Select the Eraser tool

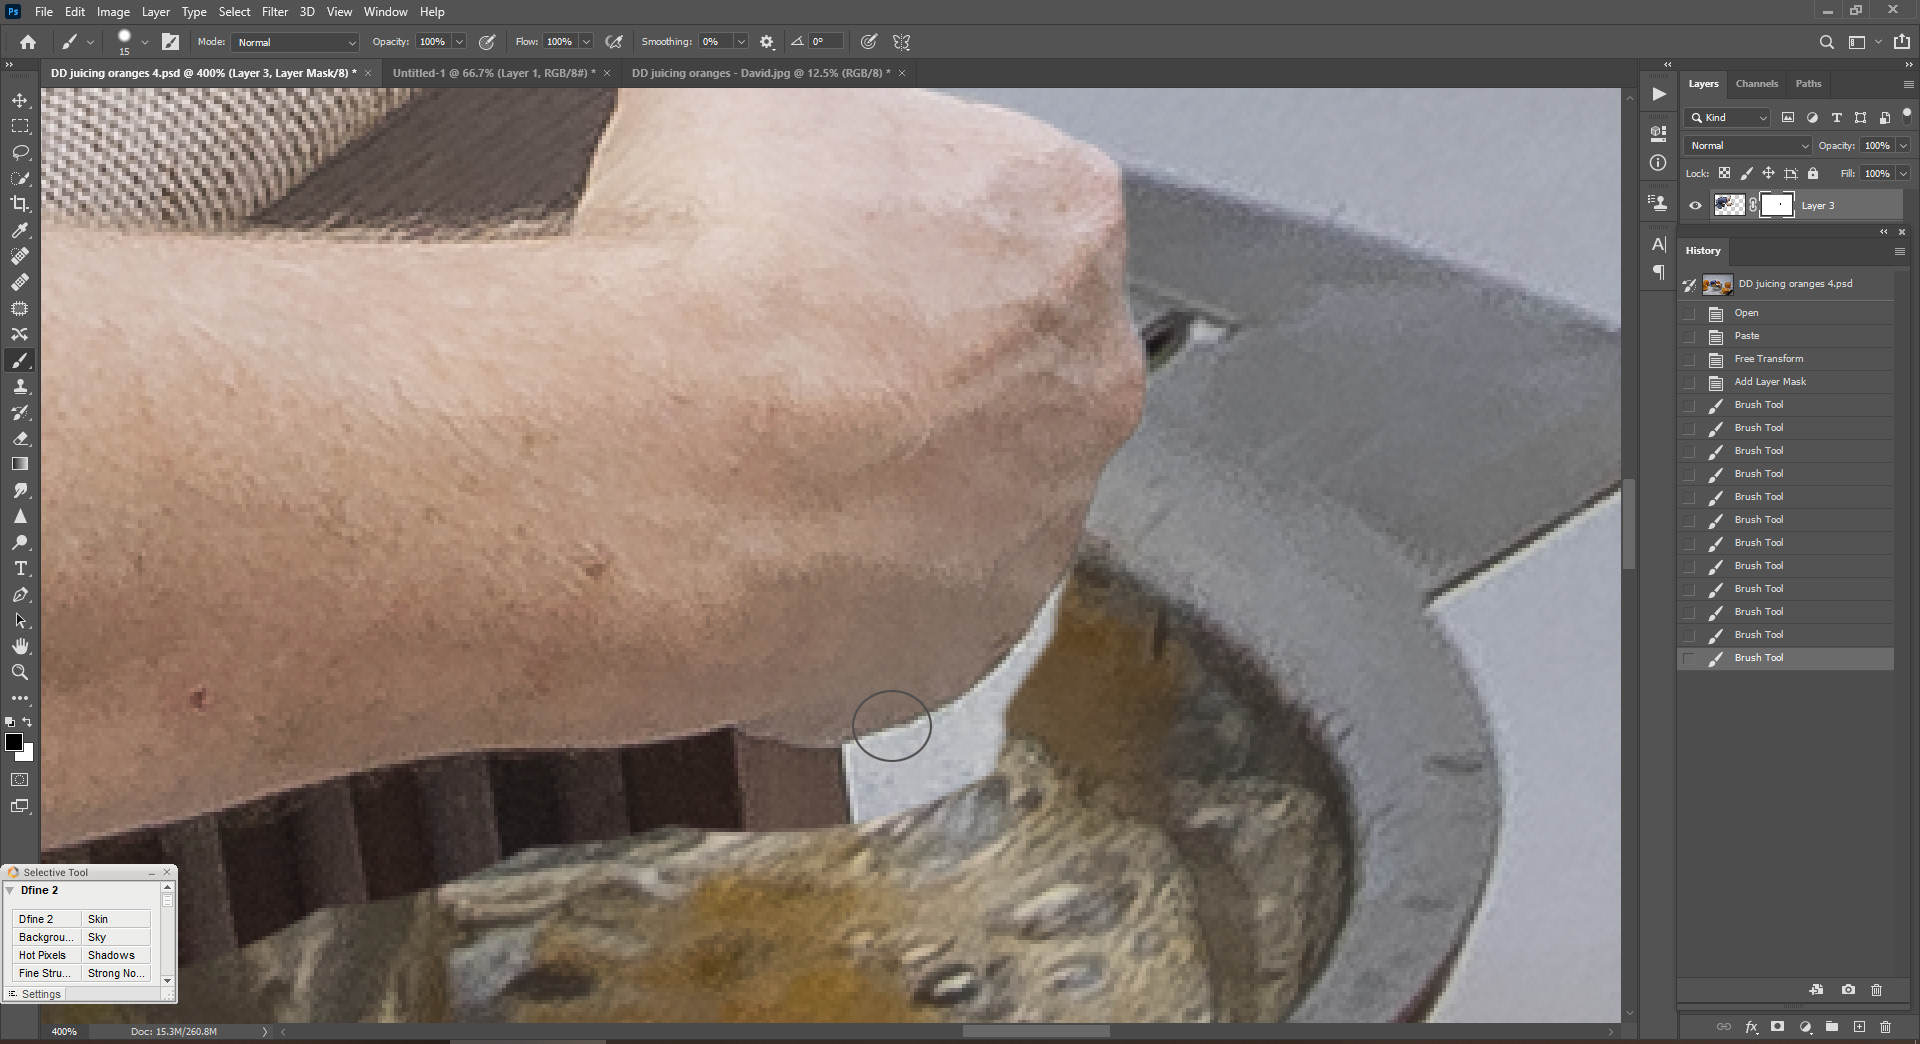[20, 438]
